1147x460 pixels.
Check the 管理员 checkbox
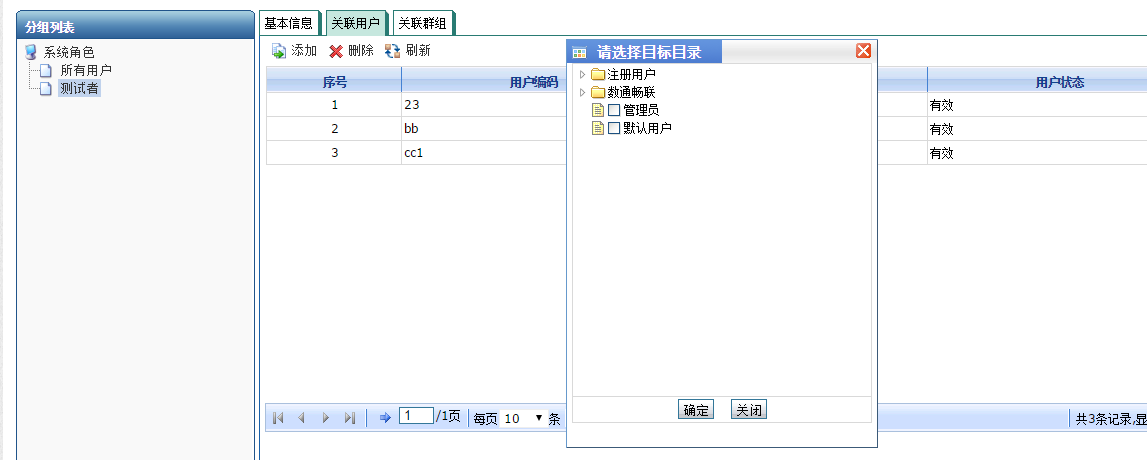pyautogui.click(x=614, y=110)
